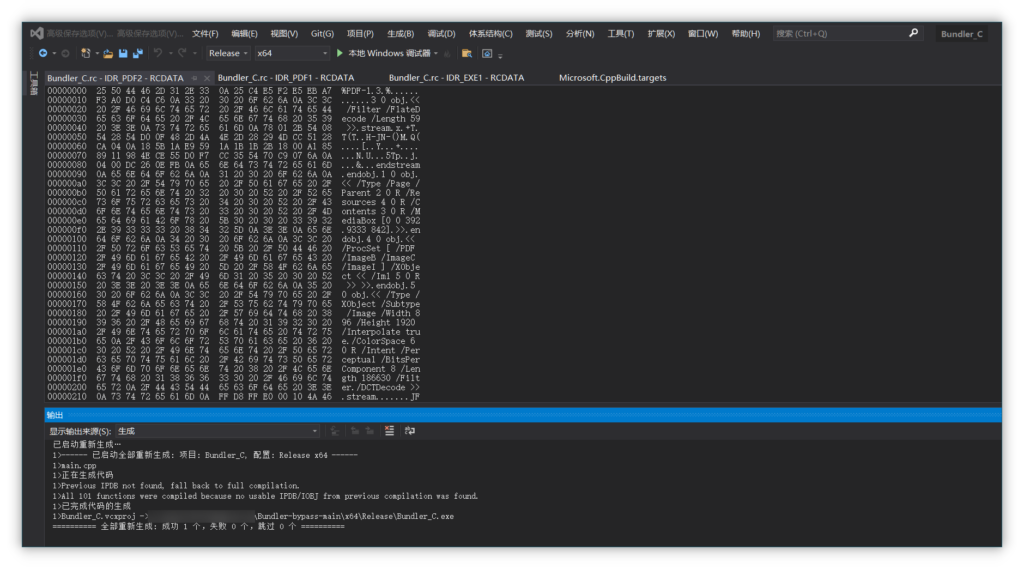Viewport: 1024px width, 569px height.
Task: Click the Bundler_C solution name button
Action: 961,33
